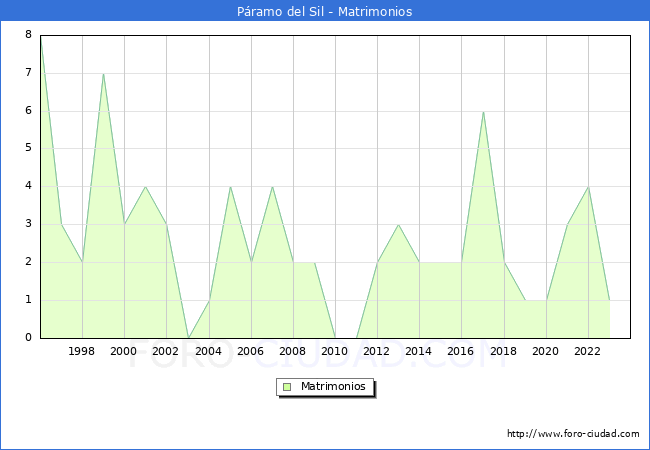The image size is (650, 450).
Task: Click the y-axis value 8
Action: point(28,34)
